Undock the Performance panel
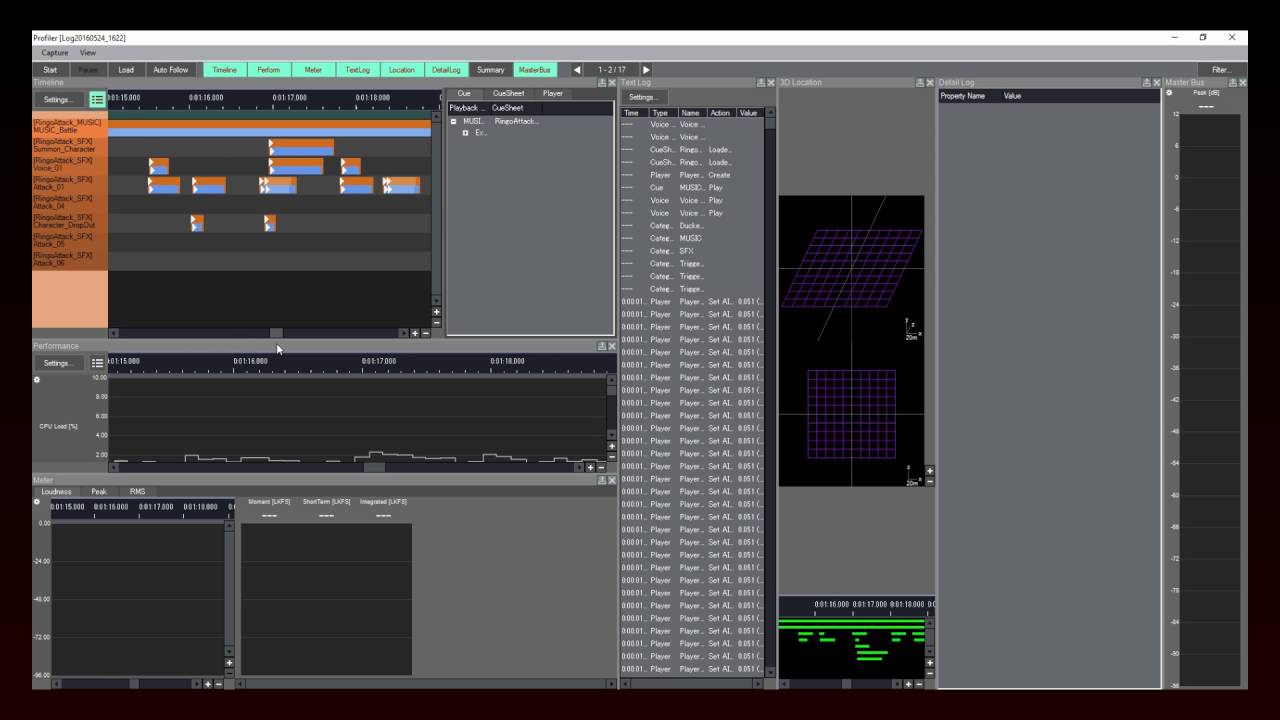This screenshot has width=1280, height=720. (601, 346)
